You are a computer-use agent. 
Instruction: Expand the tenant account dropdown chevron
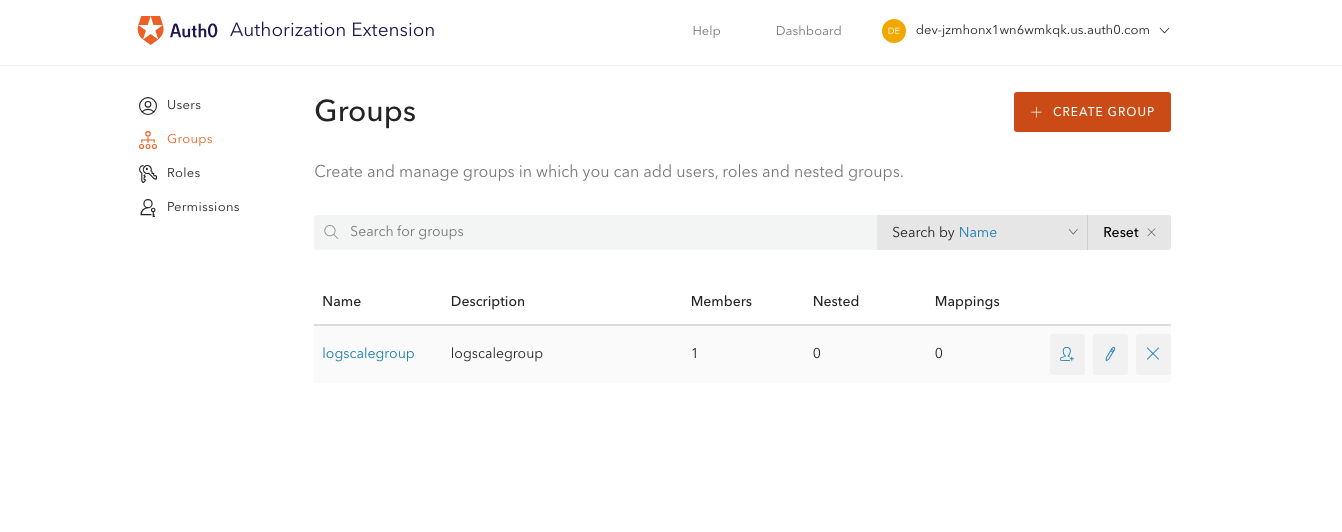(1164, 31)
